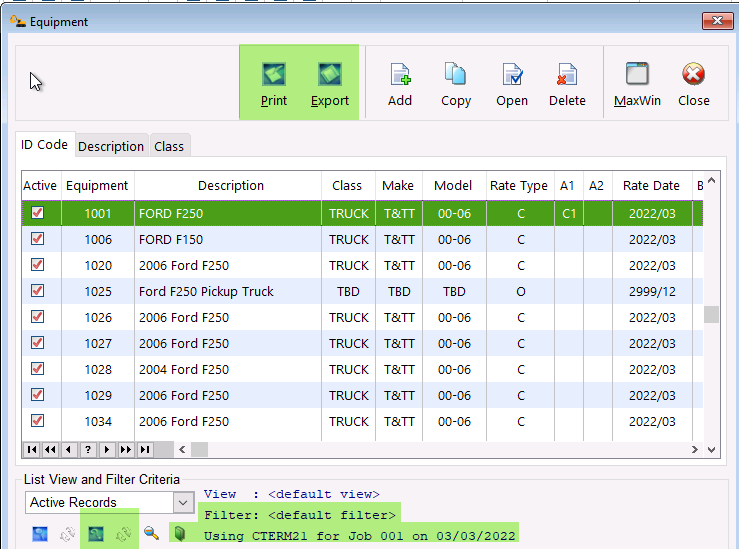Click the magnifying glass search icon

pyautogui.click(x=151, y=533)
